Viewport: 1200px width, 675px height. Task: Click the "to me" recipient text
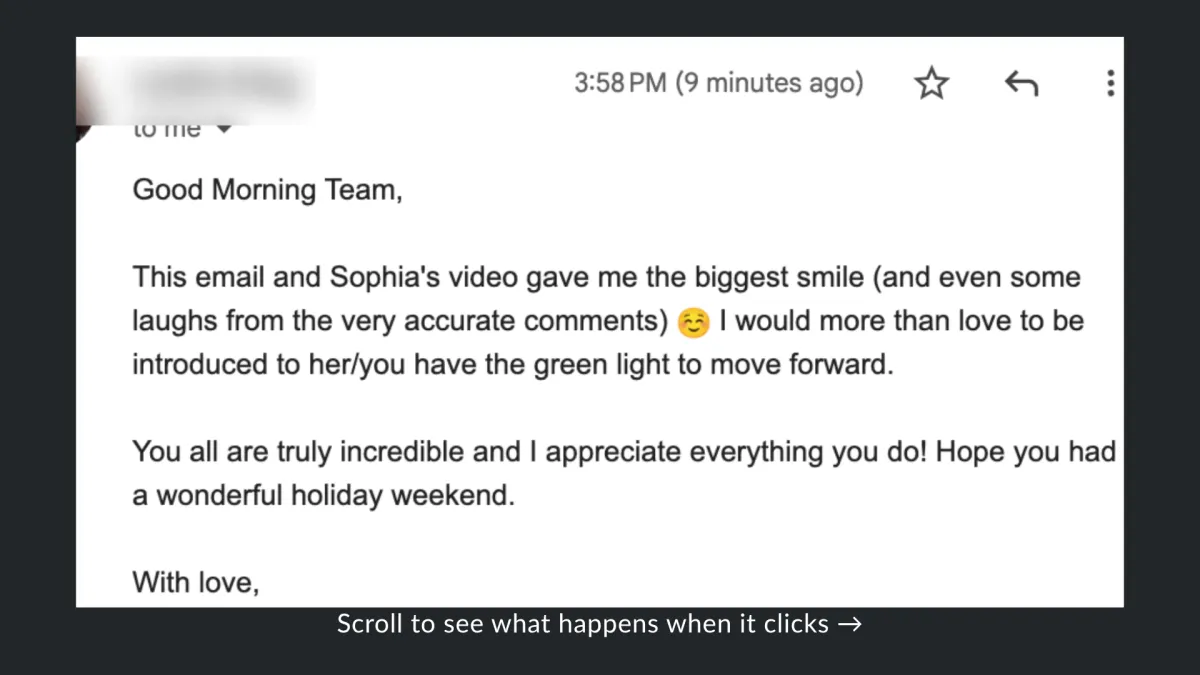pos(167,129)
